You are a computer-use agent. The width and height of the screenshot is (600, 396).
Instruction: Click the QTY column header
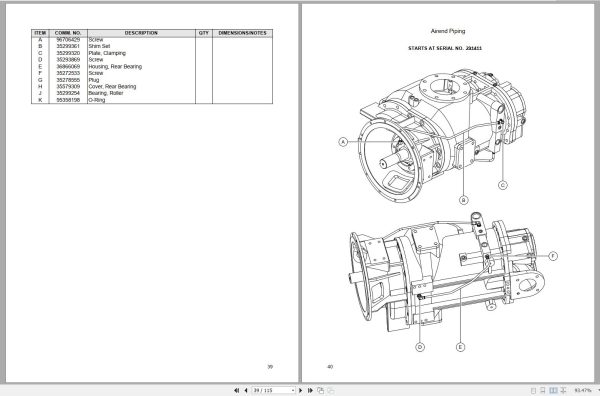coord(204,33)
